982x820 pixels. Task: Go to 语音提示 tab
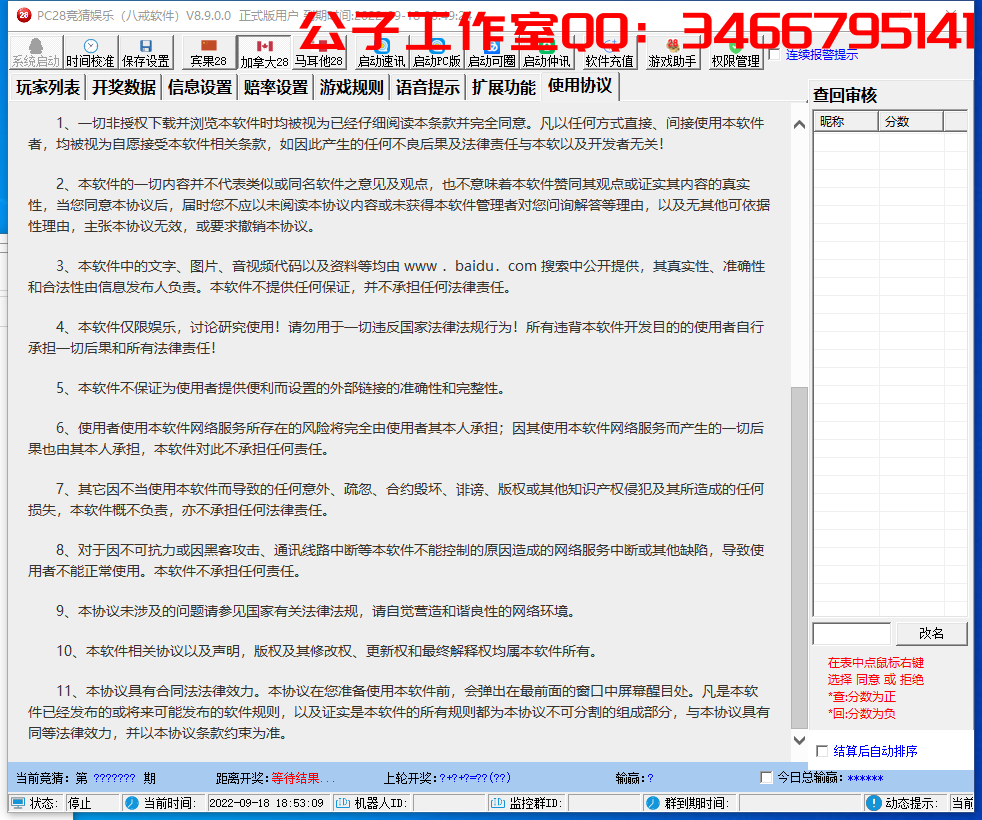[x=428, y=87]
